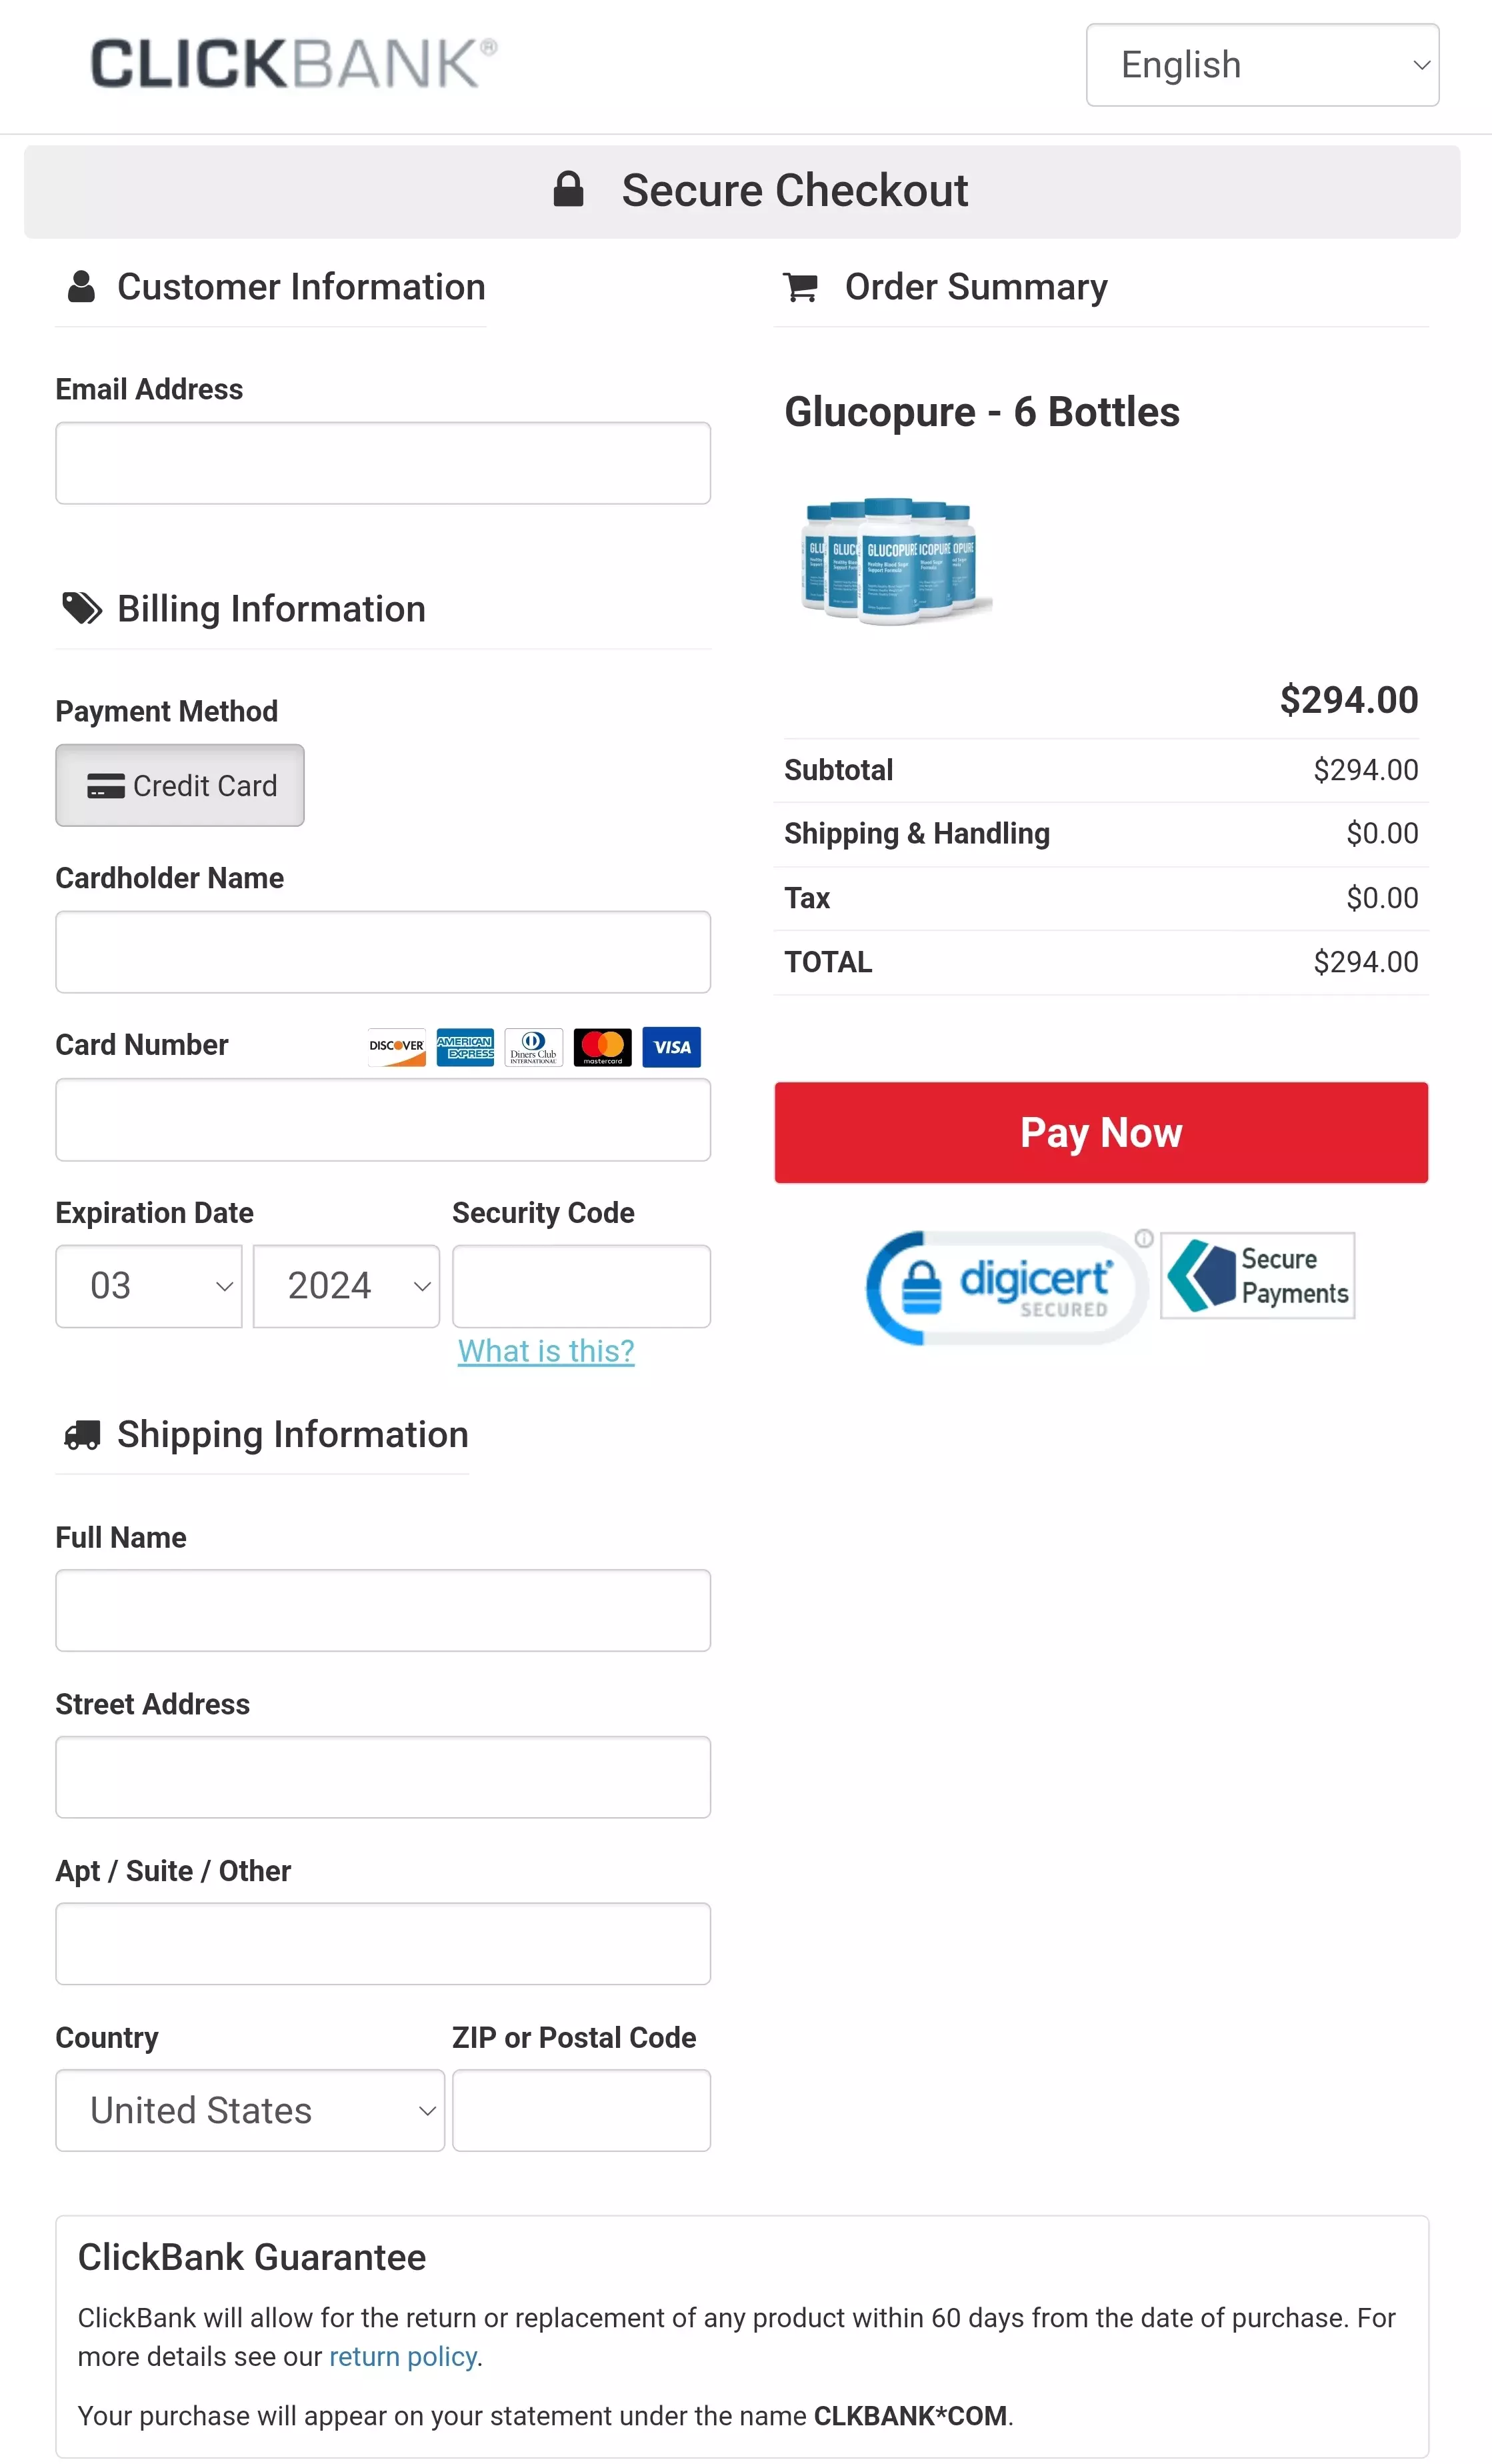
Task: Click the Customer Information person icon
Action: (x=81, y=287)
